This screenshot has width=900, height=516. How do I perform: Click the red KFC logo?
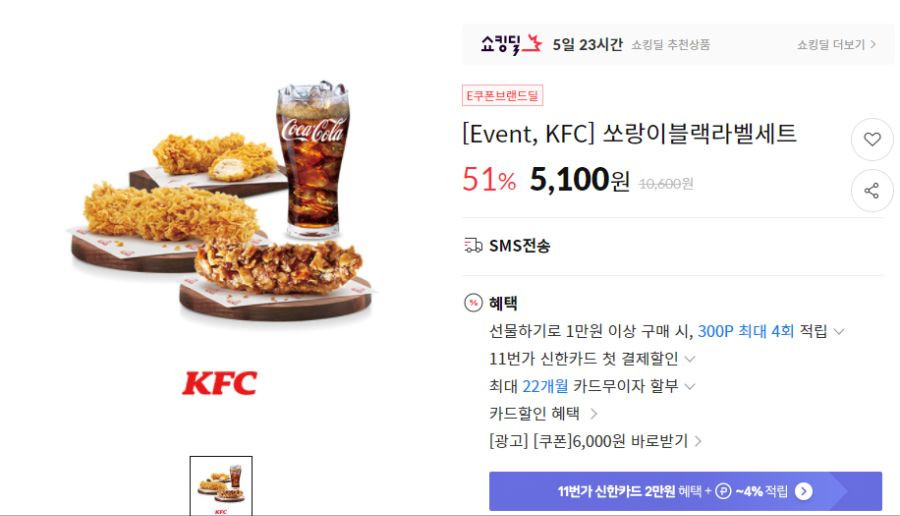pos(220,383)
